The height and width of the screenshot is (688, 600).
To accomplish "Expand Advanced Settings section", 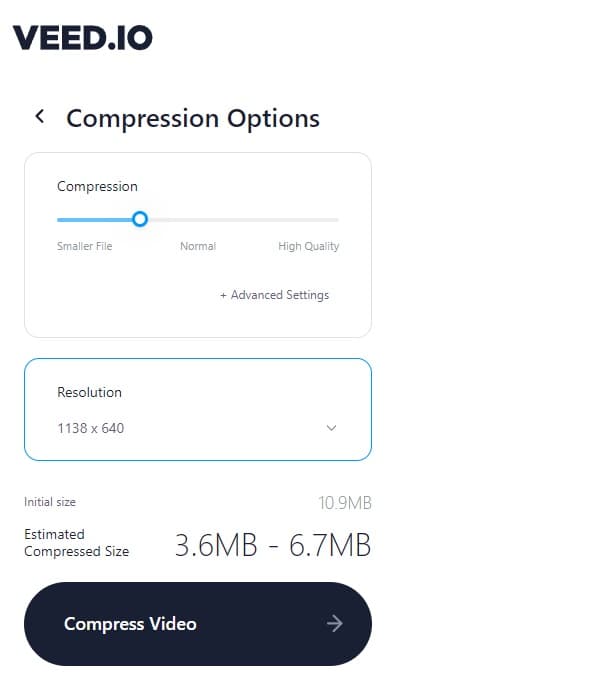I will pos(274,295).
